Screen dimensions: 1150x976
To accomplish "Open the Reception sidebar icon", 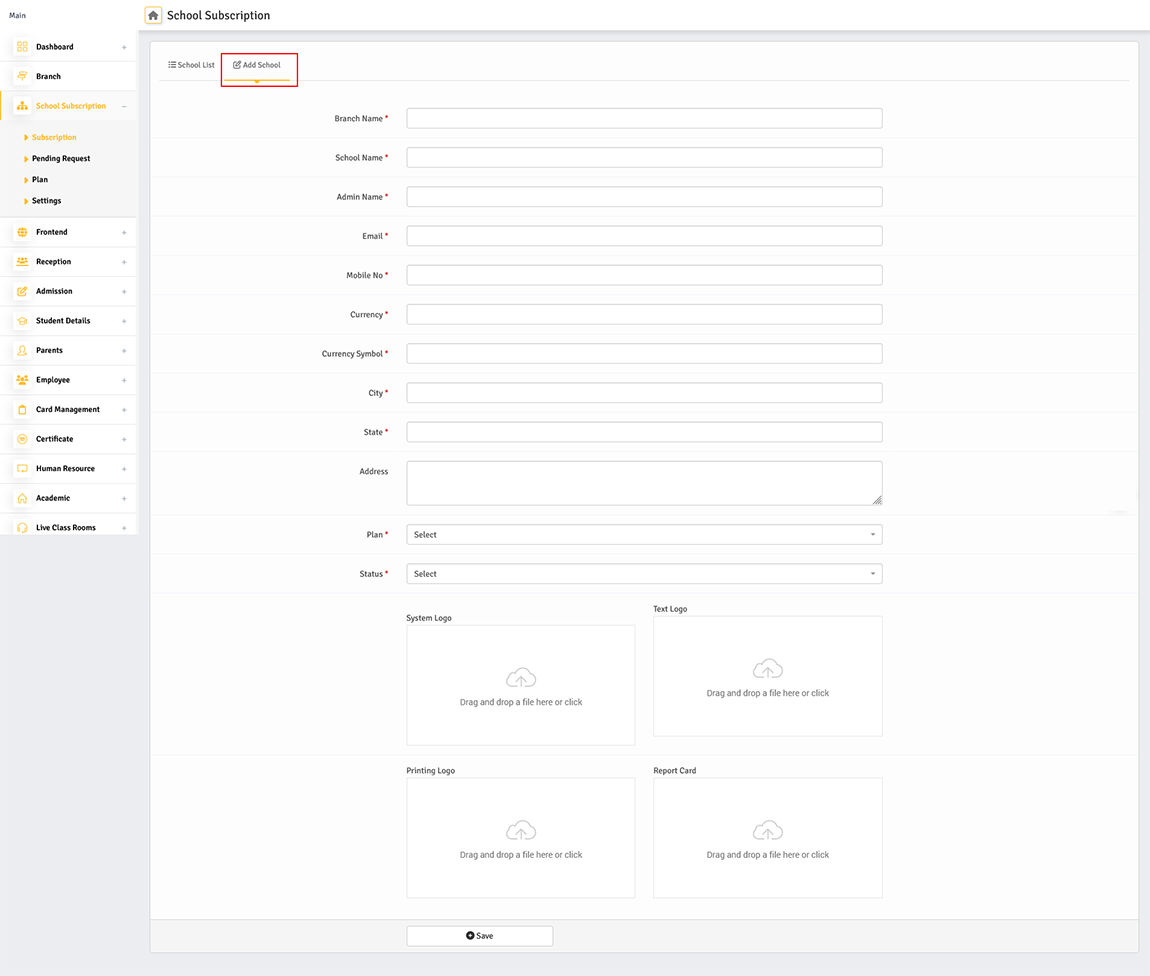I will (x=22, y=261).
